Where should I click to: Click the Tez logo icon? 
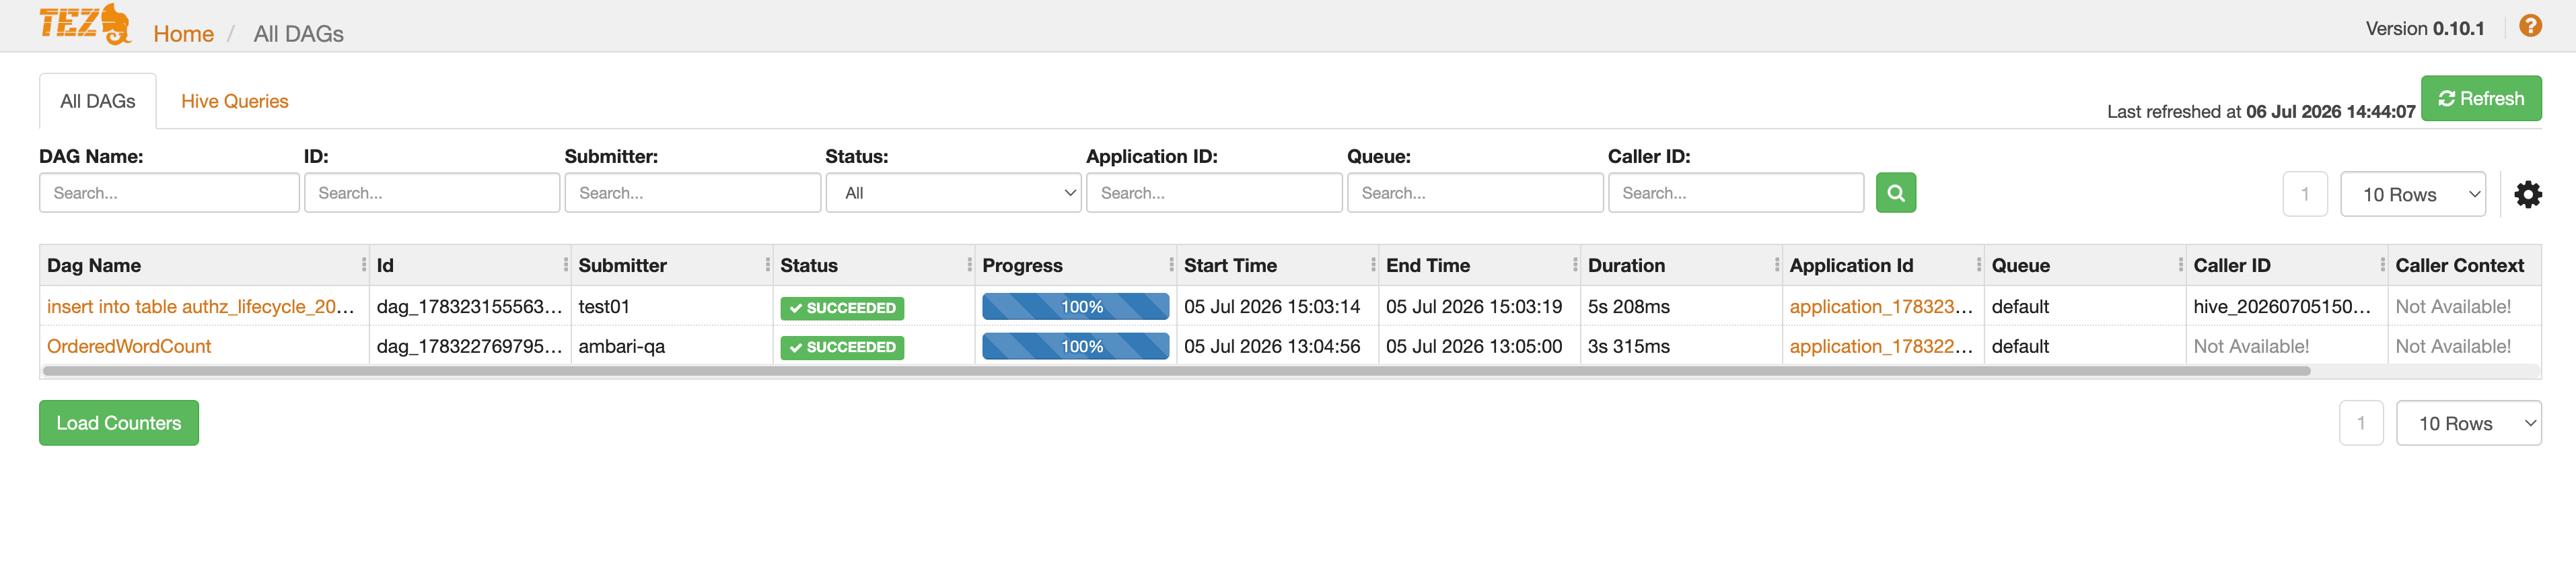[86, 24]
